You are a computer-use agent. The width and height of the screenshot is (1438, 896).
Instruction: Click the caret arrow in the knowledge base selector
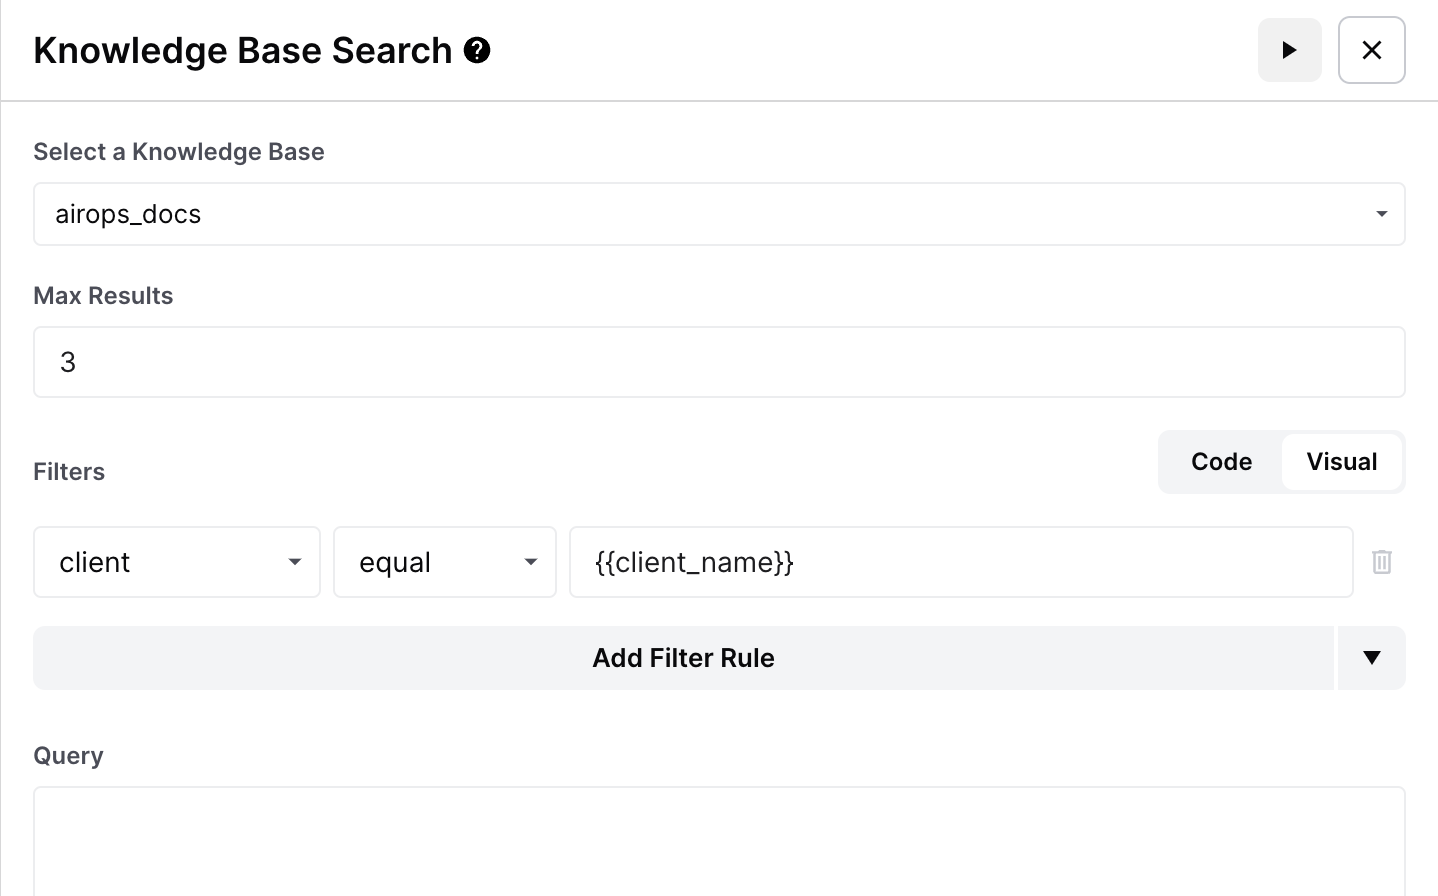pyautogui.click(x=1381, y=214)
